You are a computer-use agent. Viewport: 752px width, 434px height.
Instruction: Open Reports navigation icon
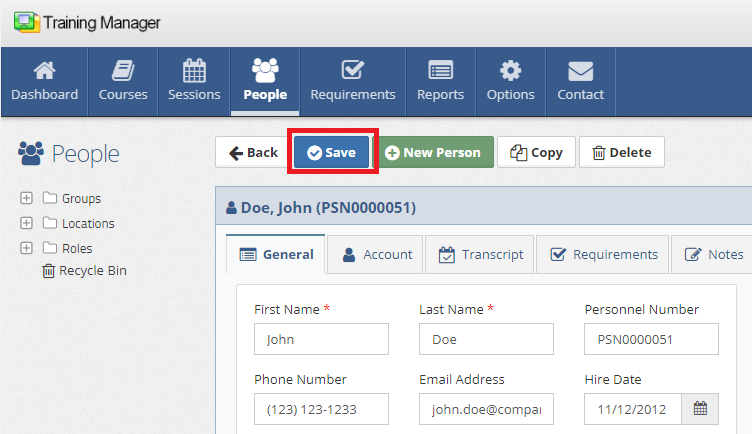tap(440, 71)
